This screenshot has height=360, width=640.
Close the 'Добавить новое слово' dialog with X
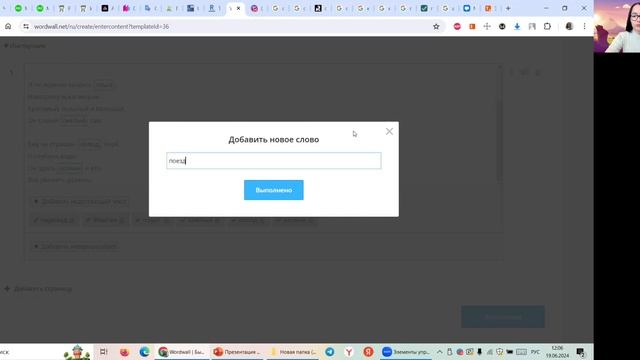point(389,131)
